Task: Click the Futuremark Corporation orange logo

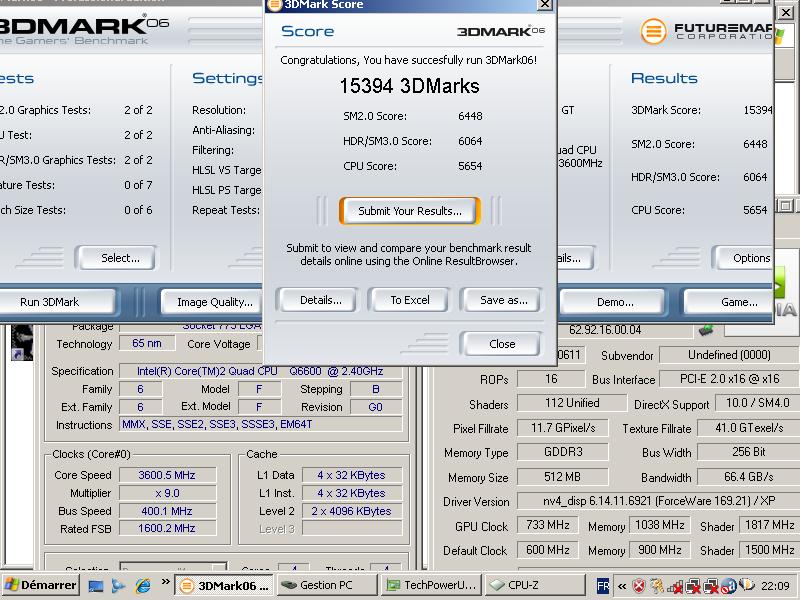Action: [653, 31]
